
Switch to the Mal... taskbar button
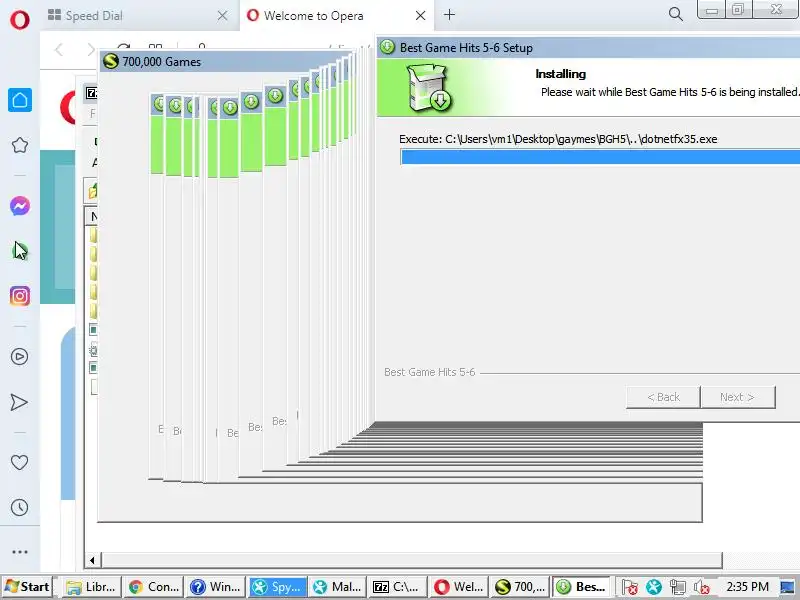tap(337, 587)
